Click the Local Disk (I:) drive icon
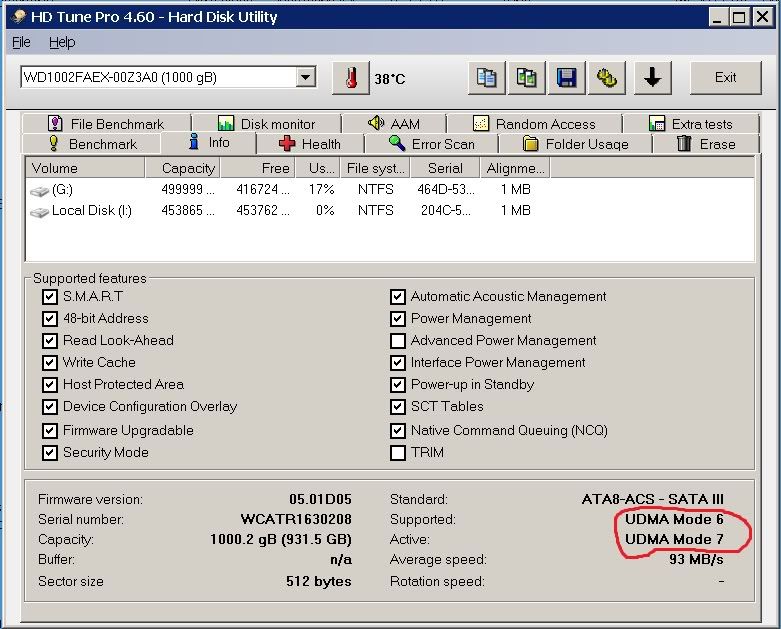Screen dimensions: 781x629 point(39,212)
